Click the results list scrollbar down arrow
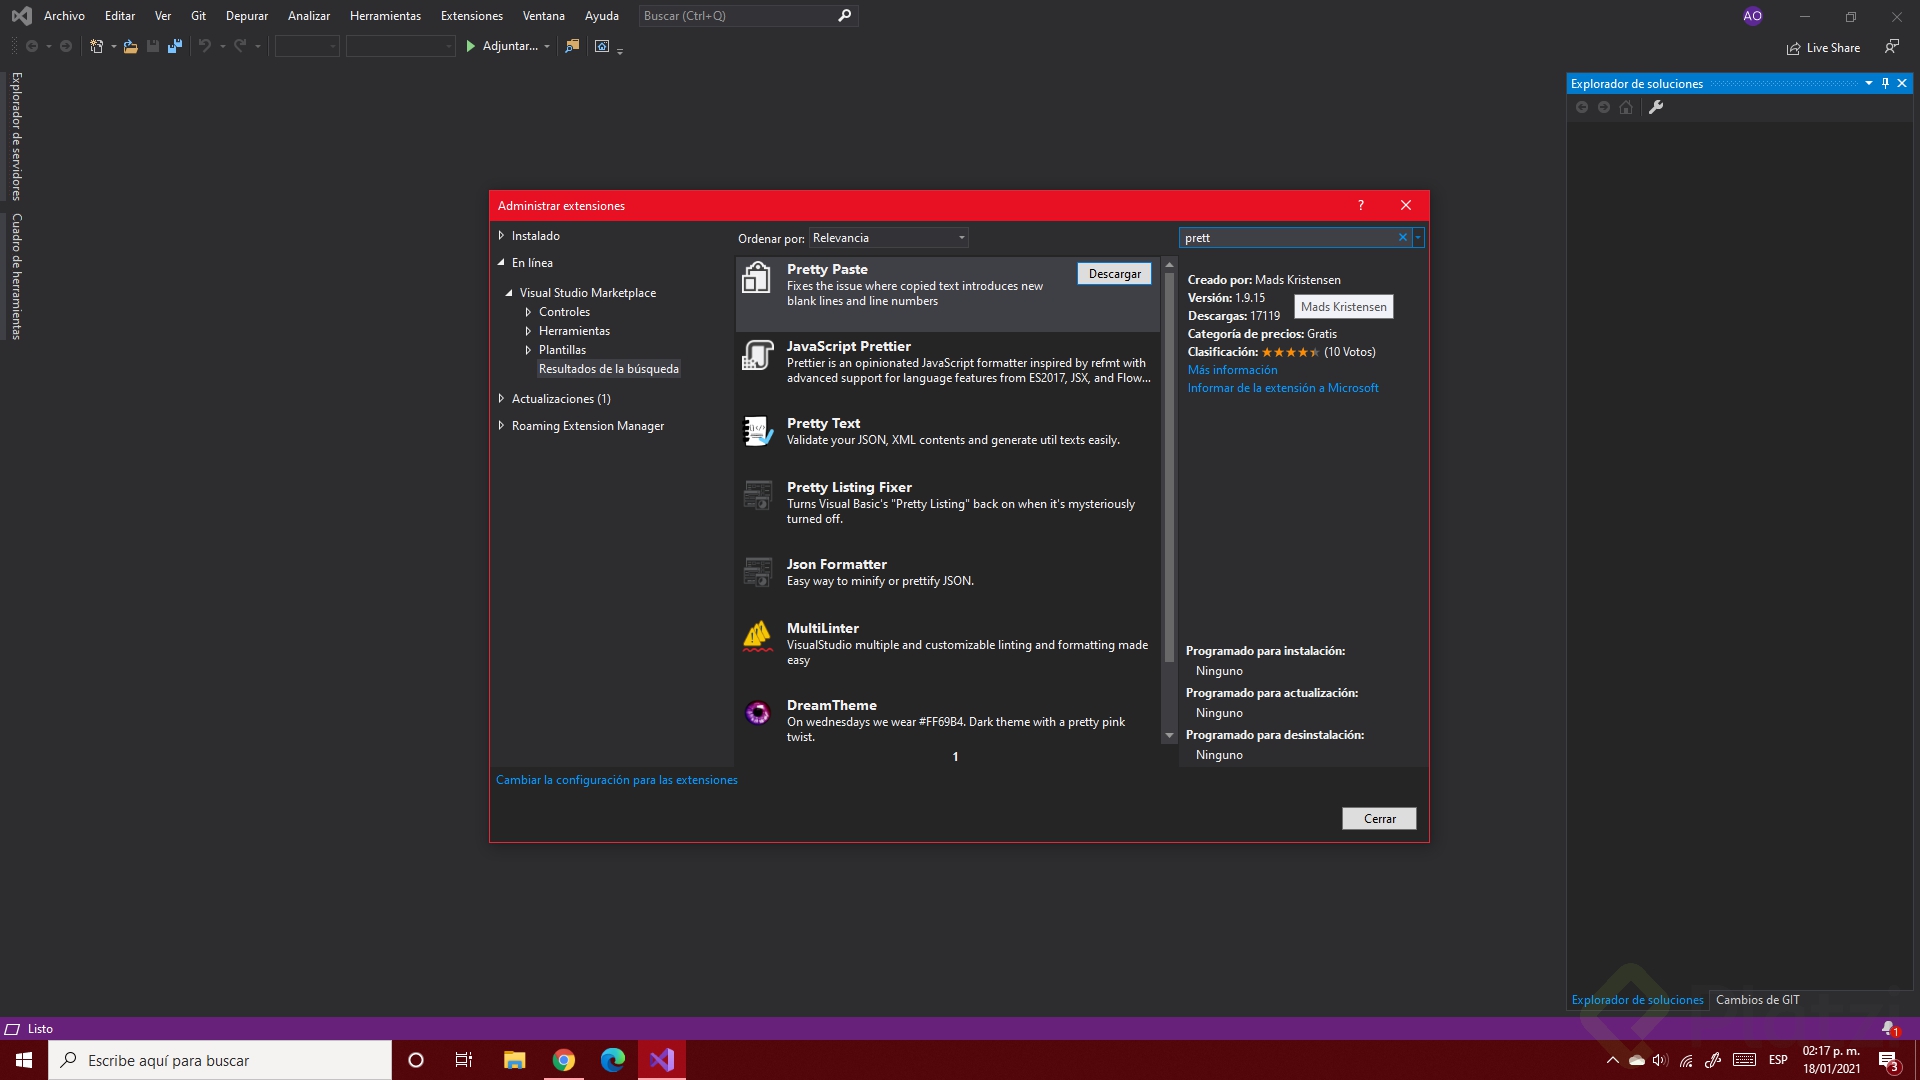 coord(1169,735)
